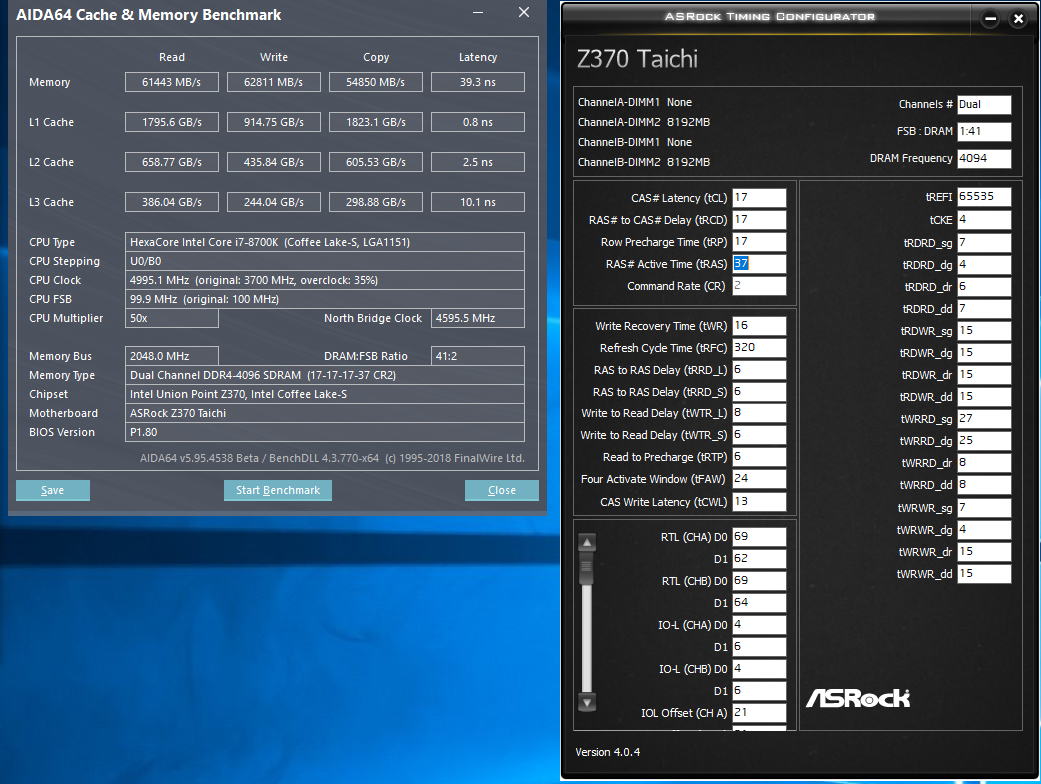Click the RTL (CHB) D0 field

pyautogui.click(x=759, y=581)
